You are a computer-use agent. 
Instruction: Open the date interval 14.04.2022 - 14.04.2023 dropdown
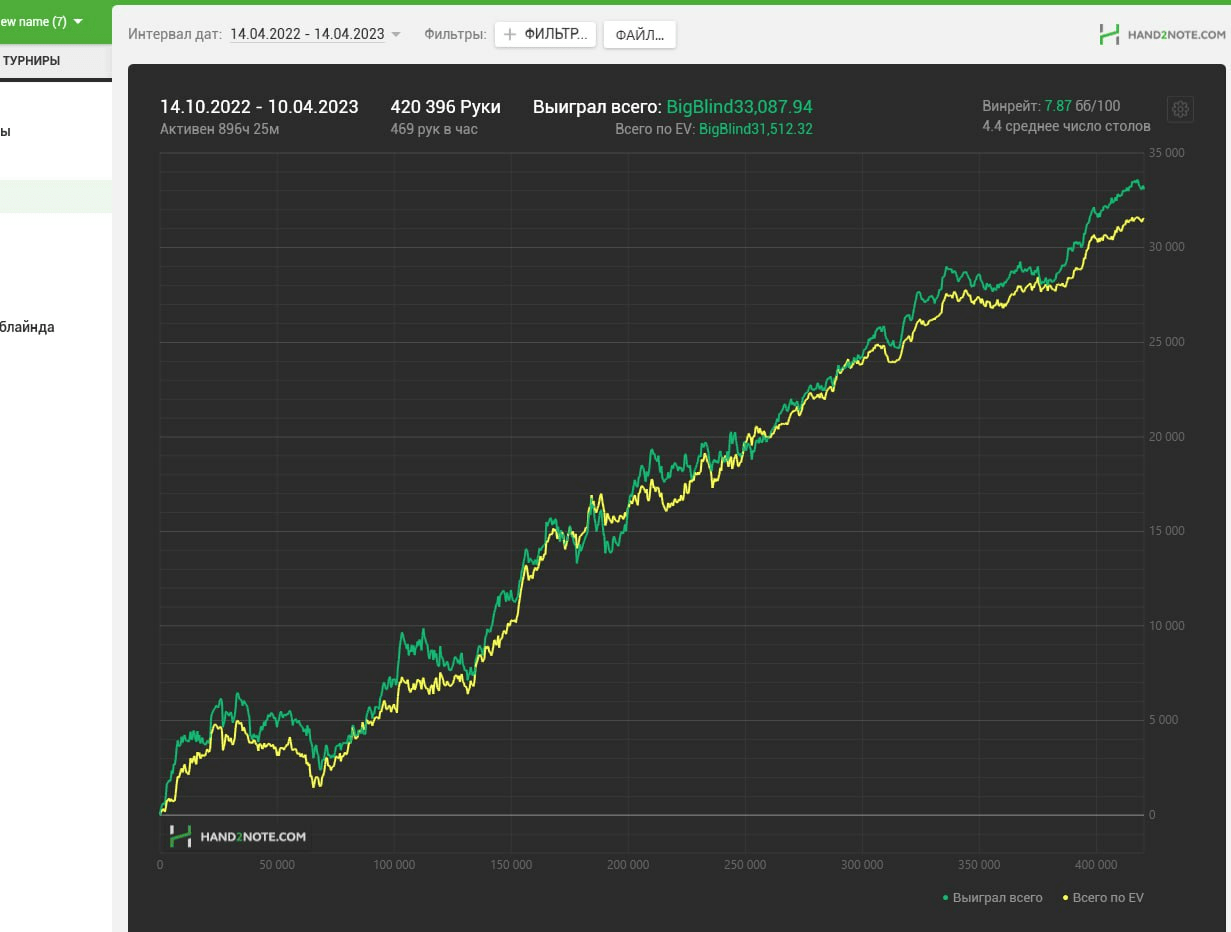click(315, 34)
